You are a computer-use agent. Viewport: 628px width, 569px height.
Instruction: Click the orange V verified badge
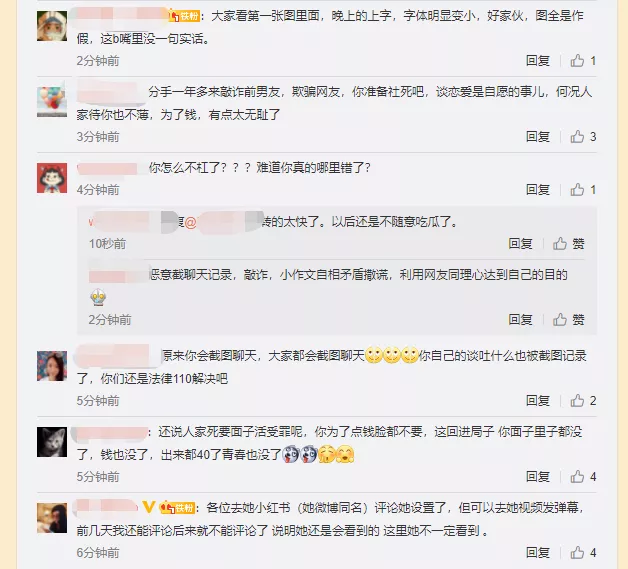pos(149,507)
